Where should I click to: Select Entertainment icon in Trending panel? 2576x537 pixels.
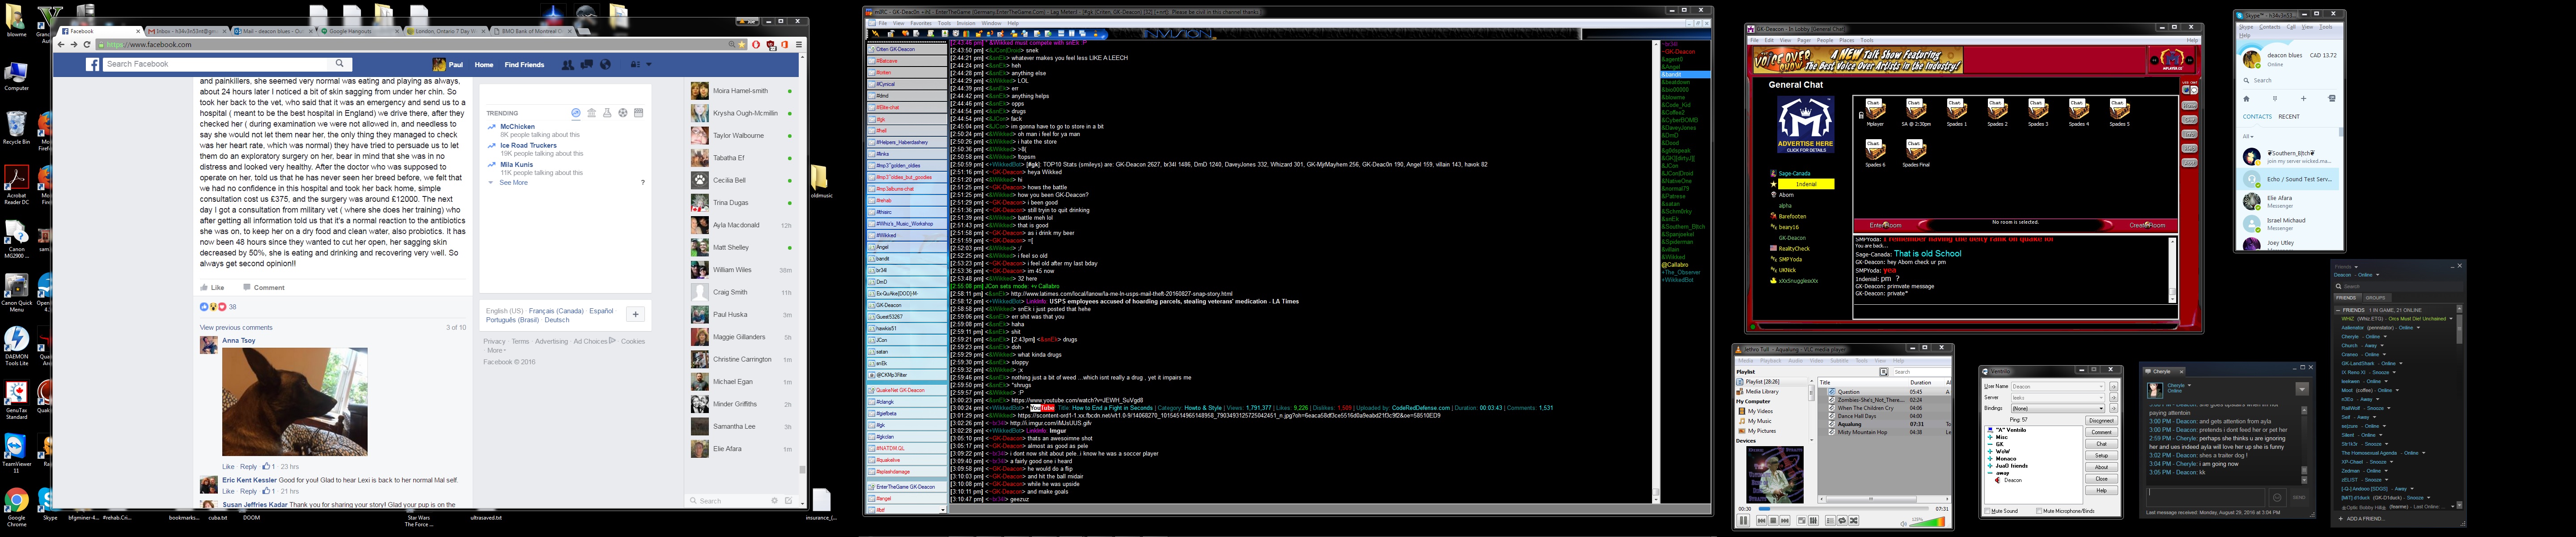pos(639,113)
